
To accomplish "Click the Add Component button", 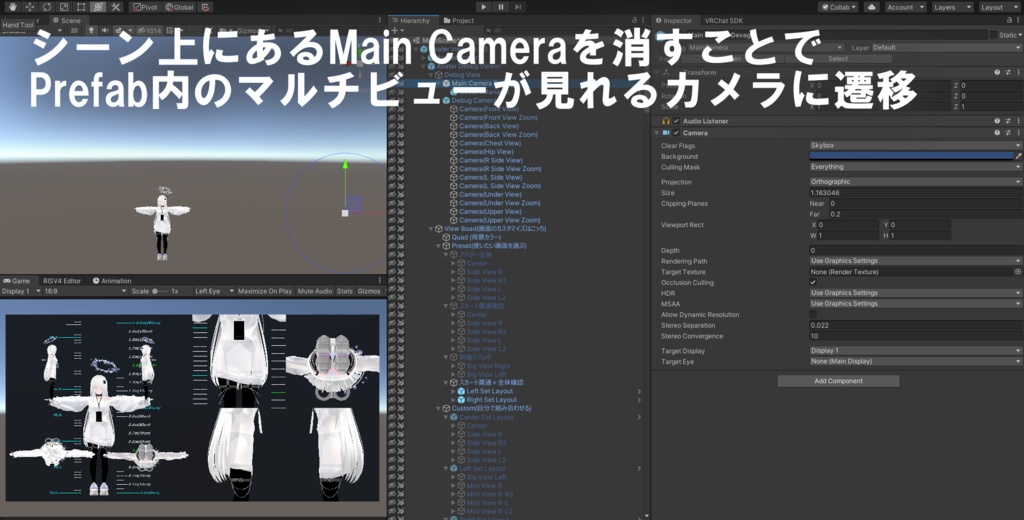I will click(x=838, y=381).
